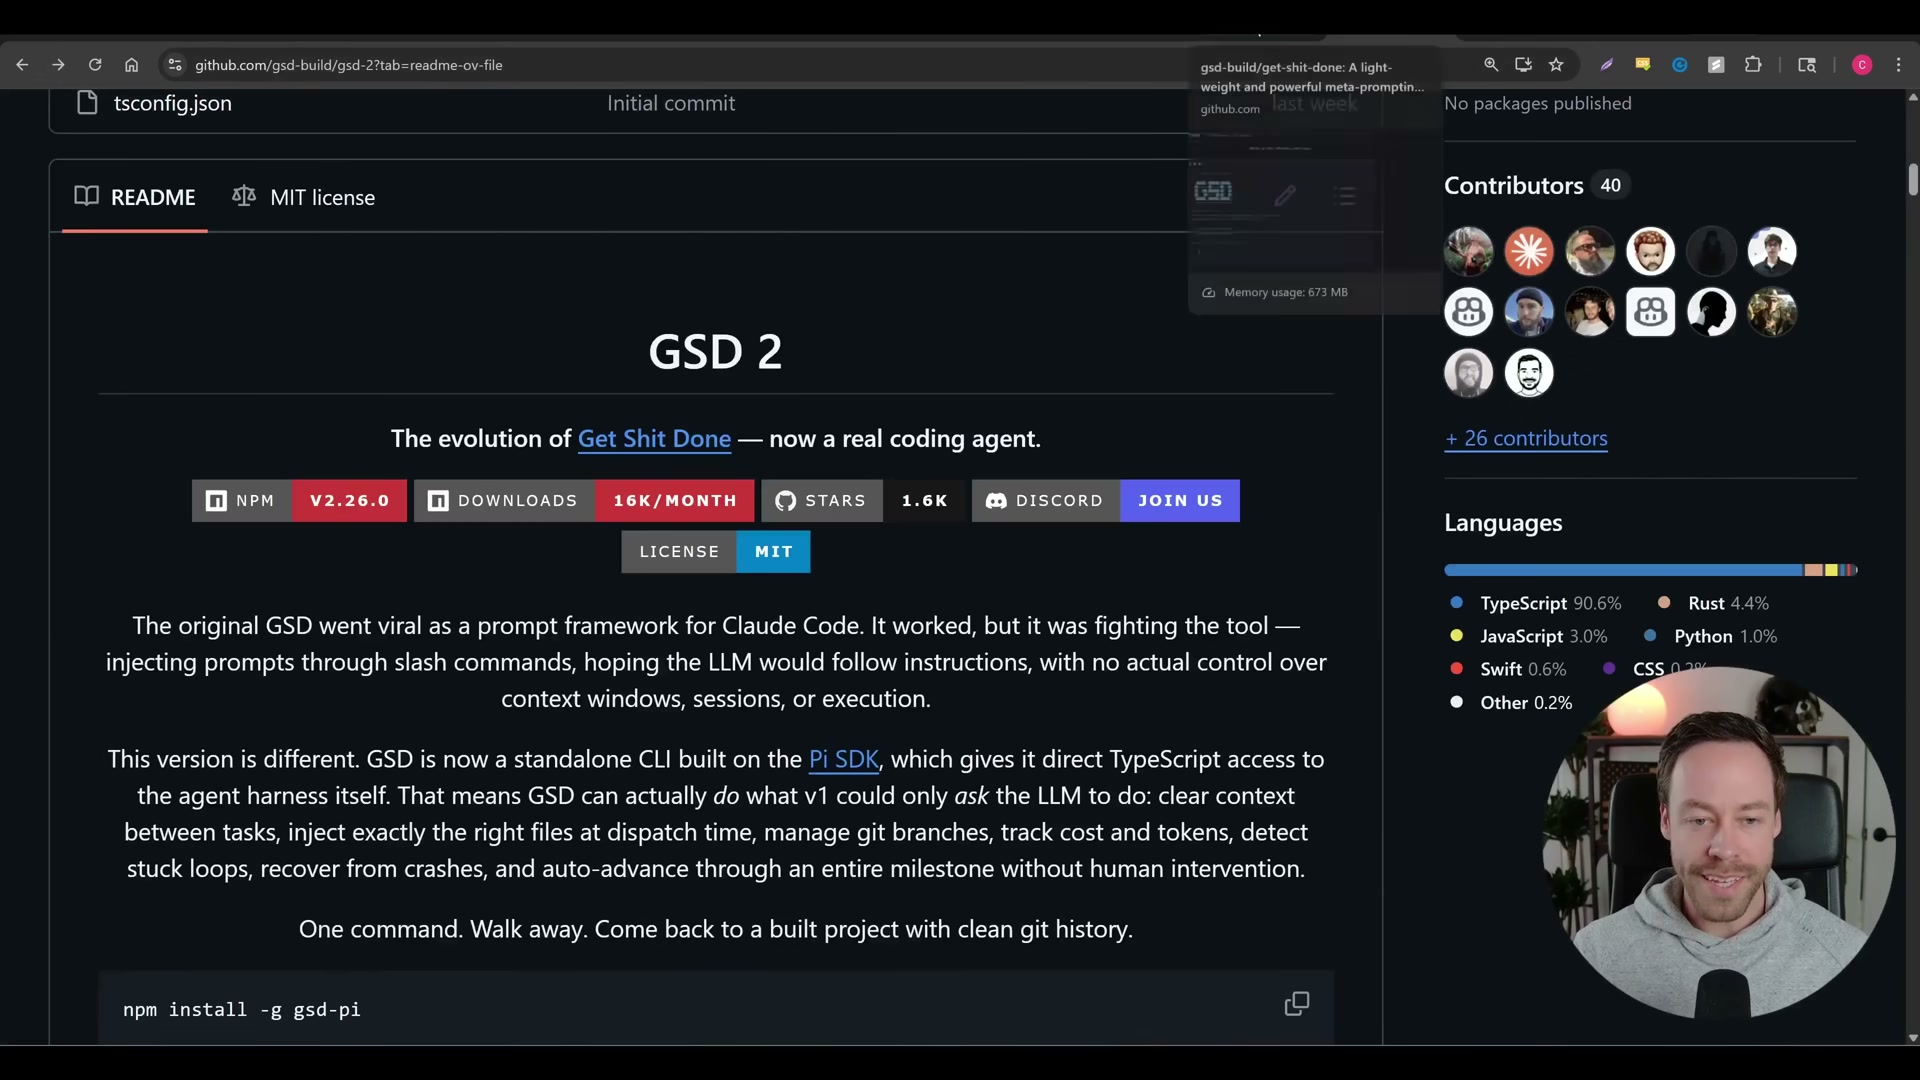Open the red-haired cartoon contributor avatar
This screenshot has width=1920, height=1080.
click(1650, 251)
